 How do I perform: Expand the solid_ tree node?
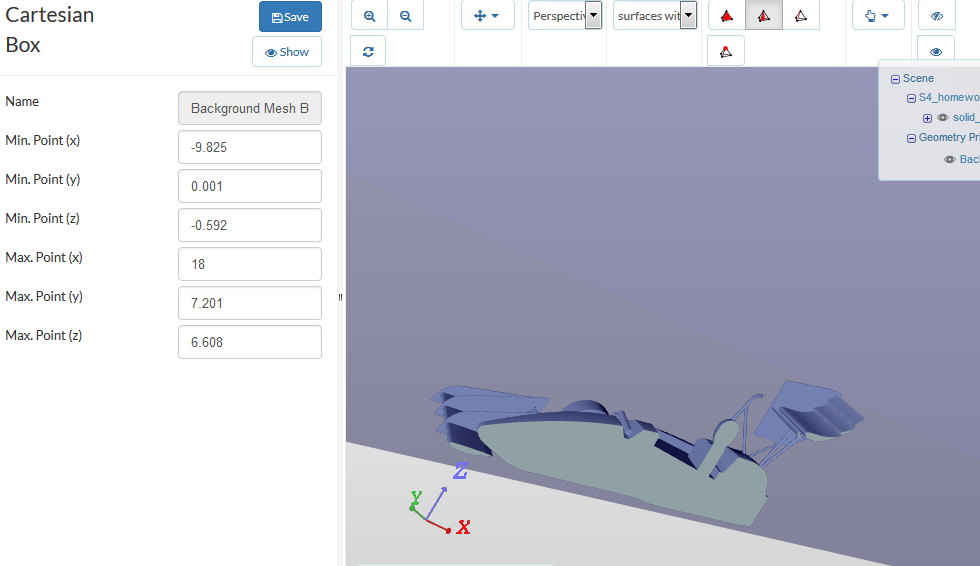[x=928, y=118]
